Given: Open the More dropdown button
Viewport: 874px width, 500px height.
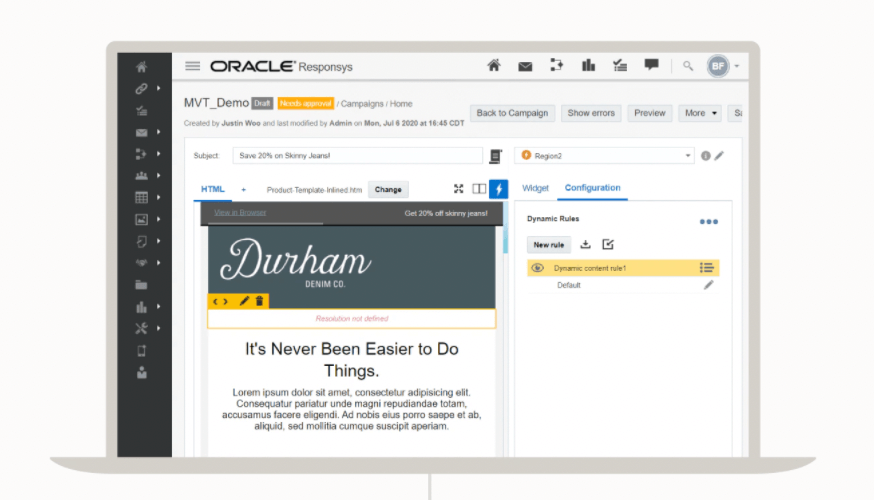Looking at the screenshot, I should coord(700,113).
